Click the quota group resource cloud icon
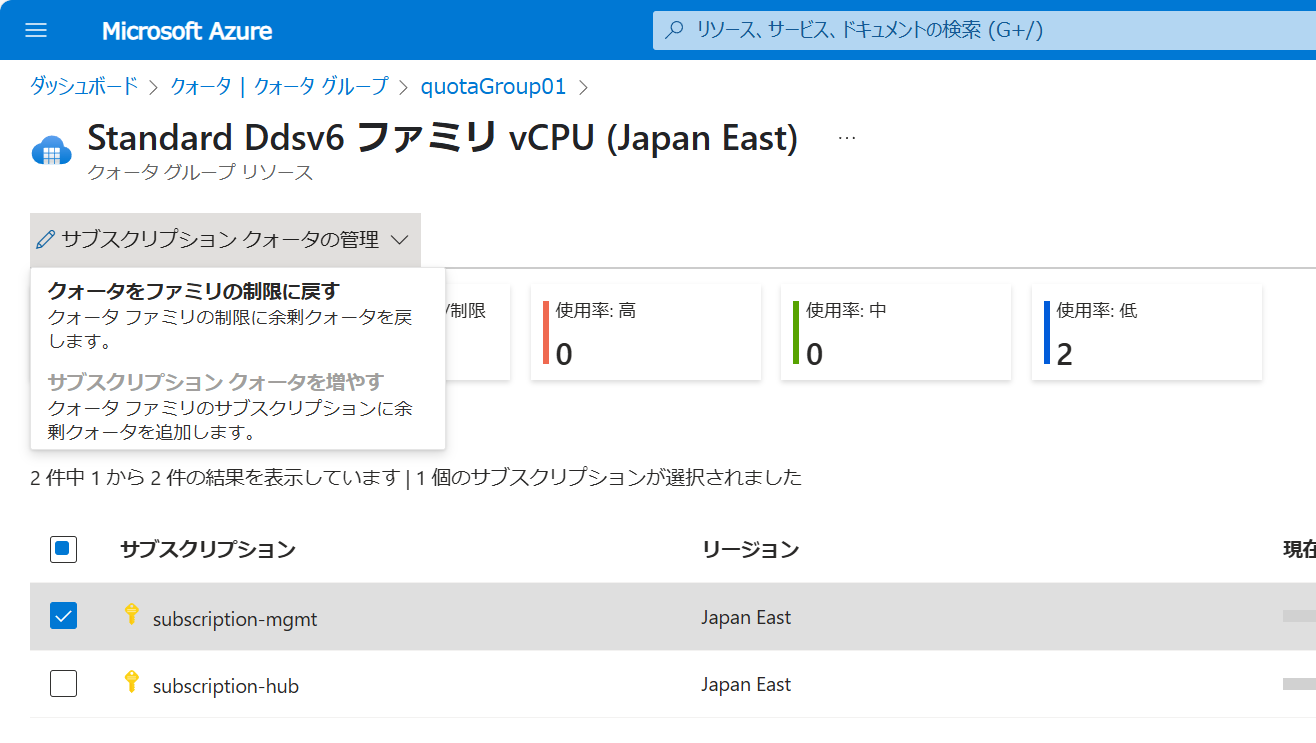The width and height of the screenshot is (1316, 743). [52, 151]
